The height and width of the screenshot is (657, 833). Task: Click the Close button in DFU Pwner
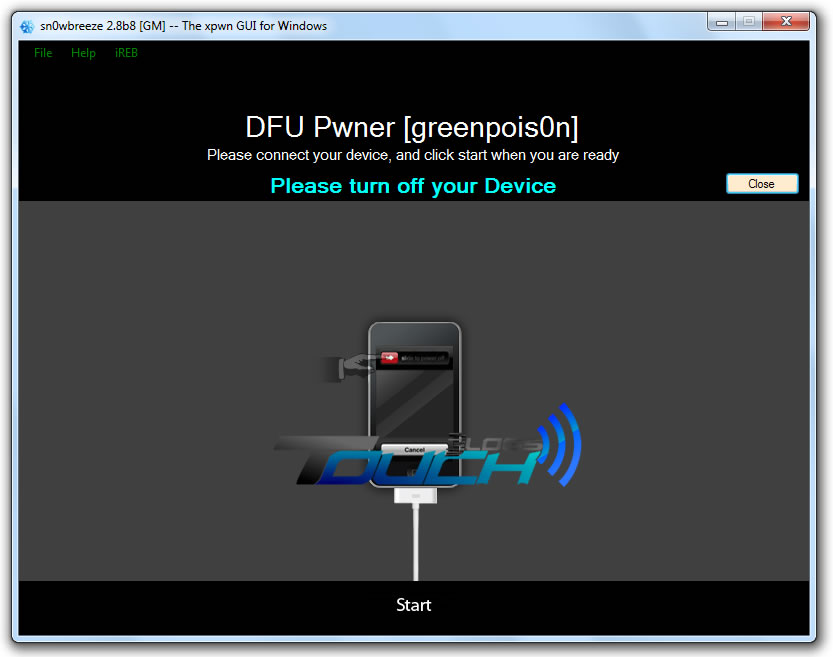(x=762, y=184)
